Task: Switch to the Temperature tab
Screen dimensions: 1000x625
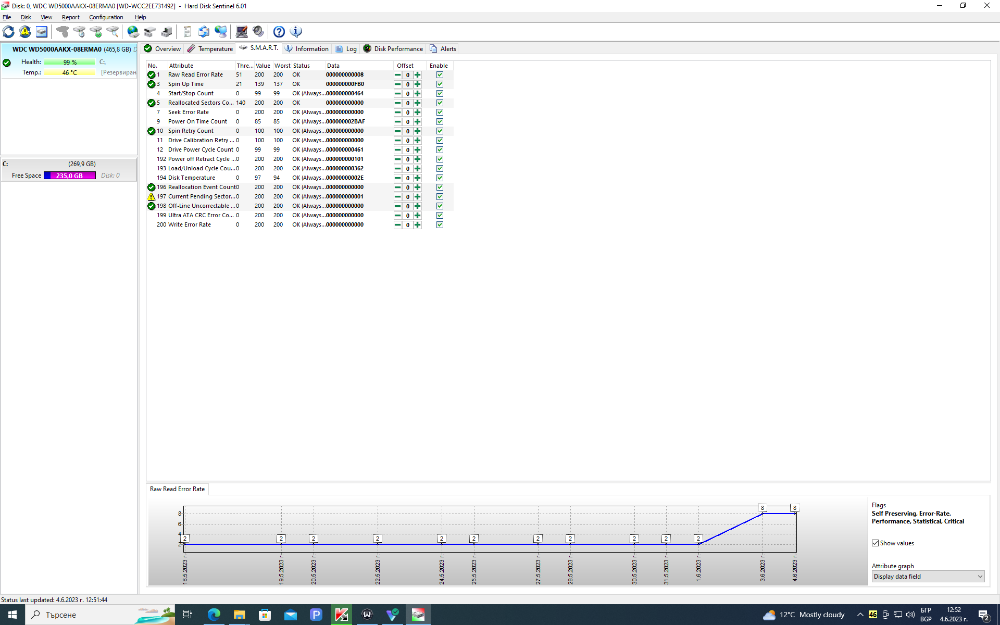Action: pos(210,48)
